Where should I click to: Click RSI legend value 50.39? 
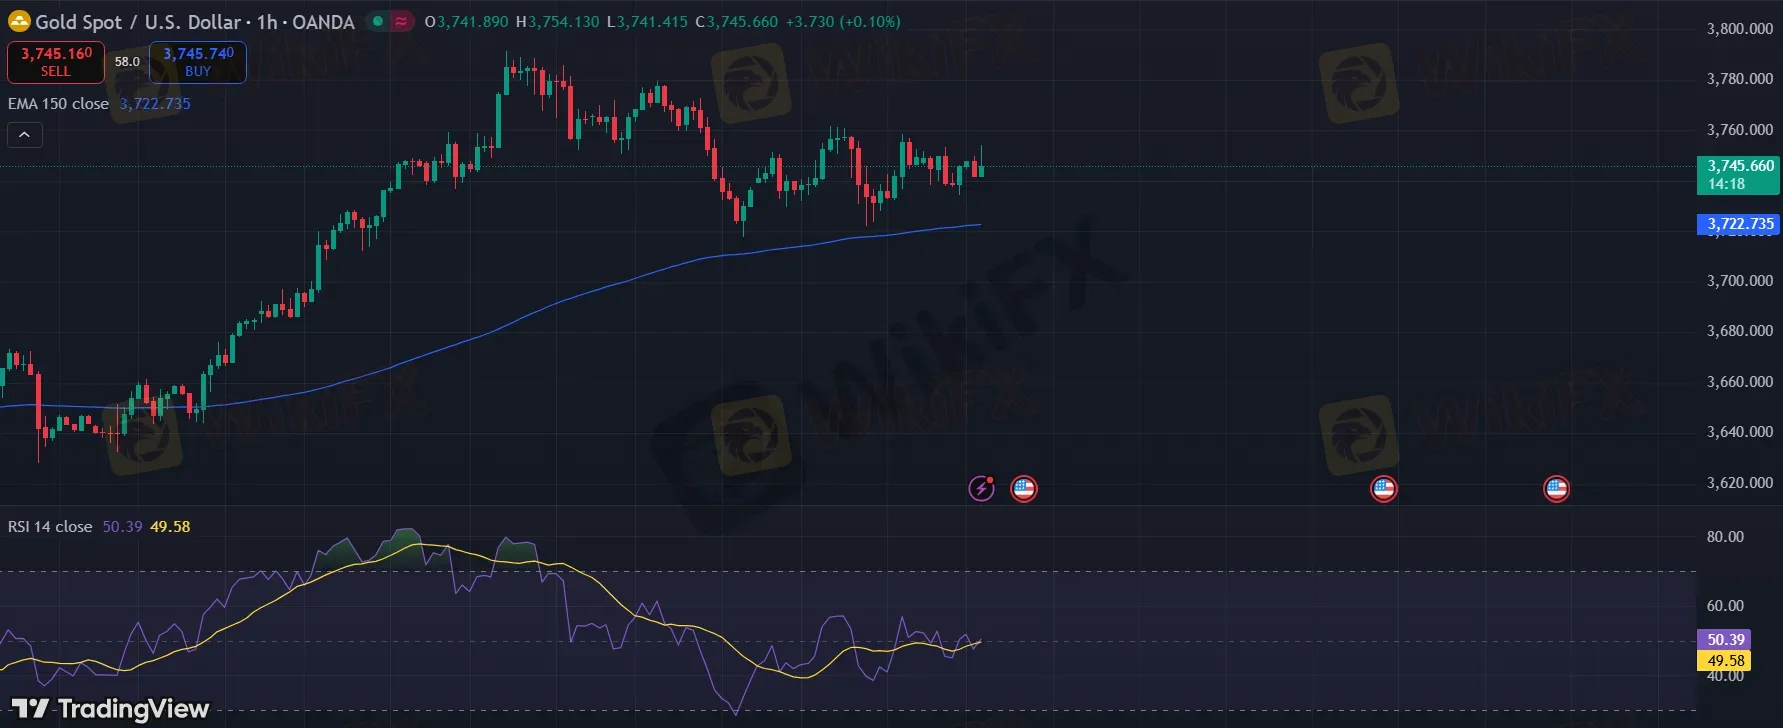122,526
